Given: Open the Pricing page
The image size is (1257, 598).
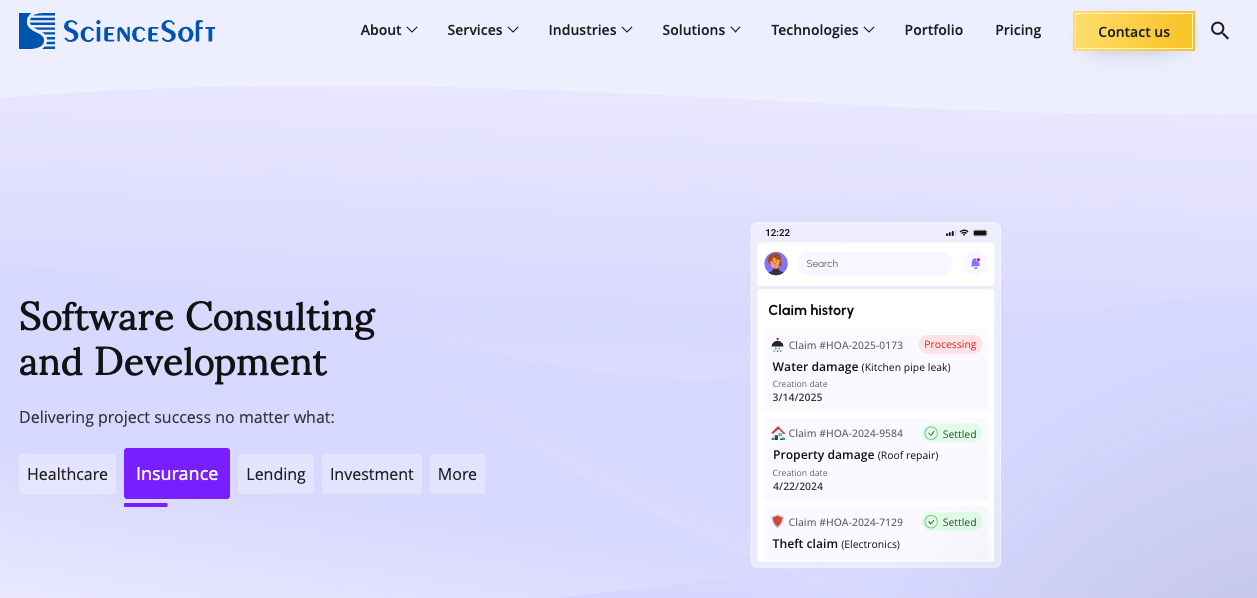Looking at the screenshot, I should 1018,30.
